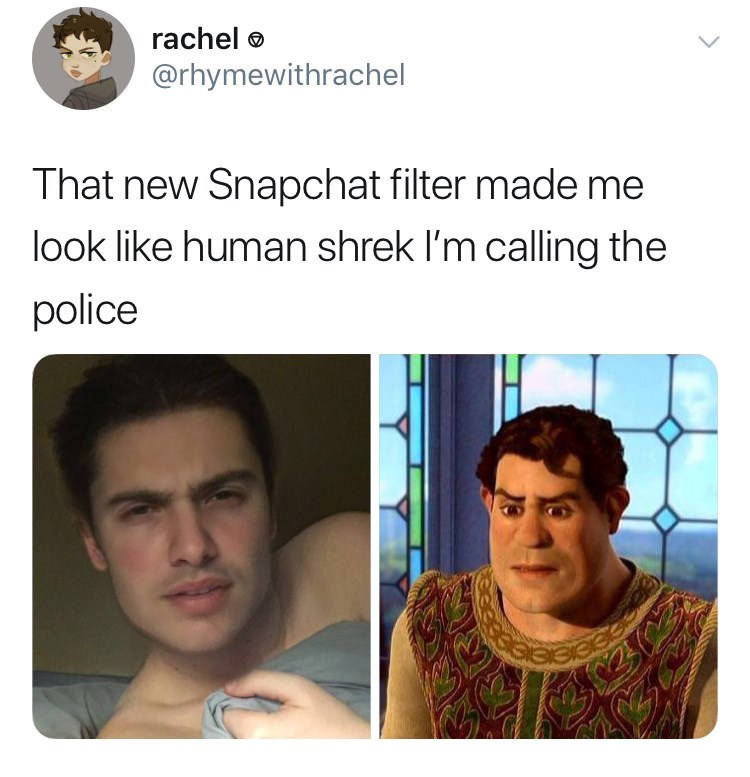View the right human Shrek image
750x777 pixels.
click(548, 546)
